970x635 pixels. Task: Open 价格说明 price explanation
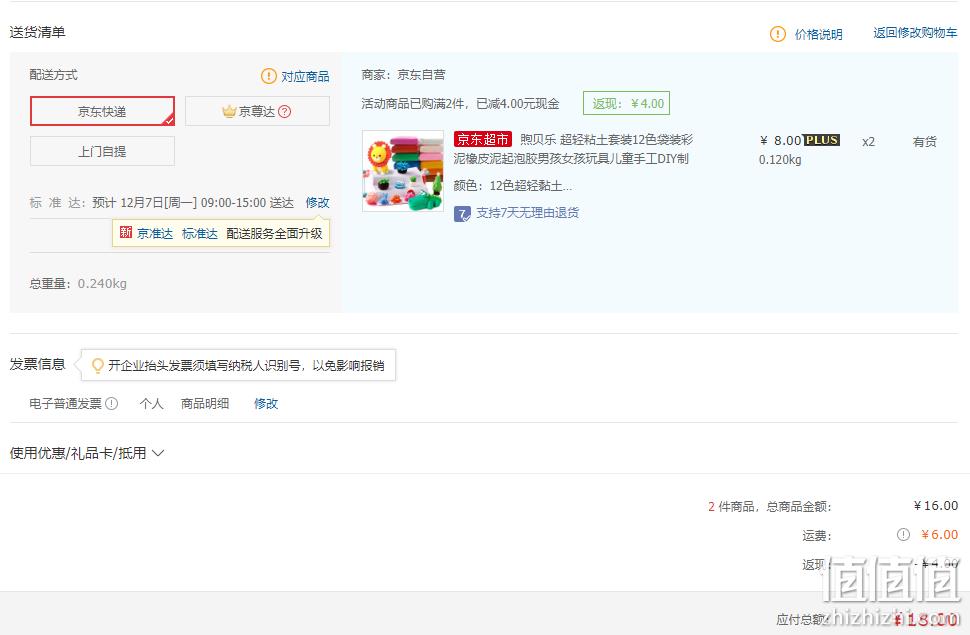tap(818, 34)
